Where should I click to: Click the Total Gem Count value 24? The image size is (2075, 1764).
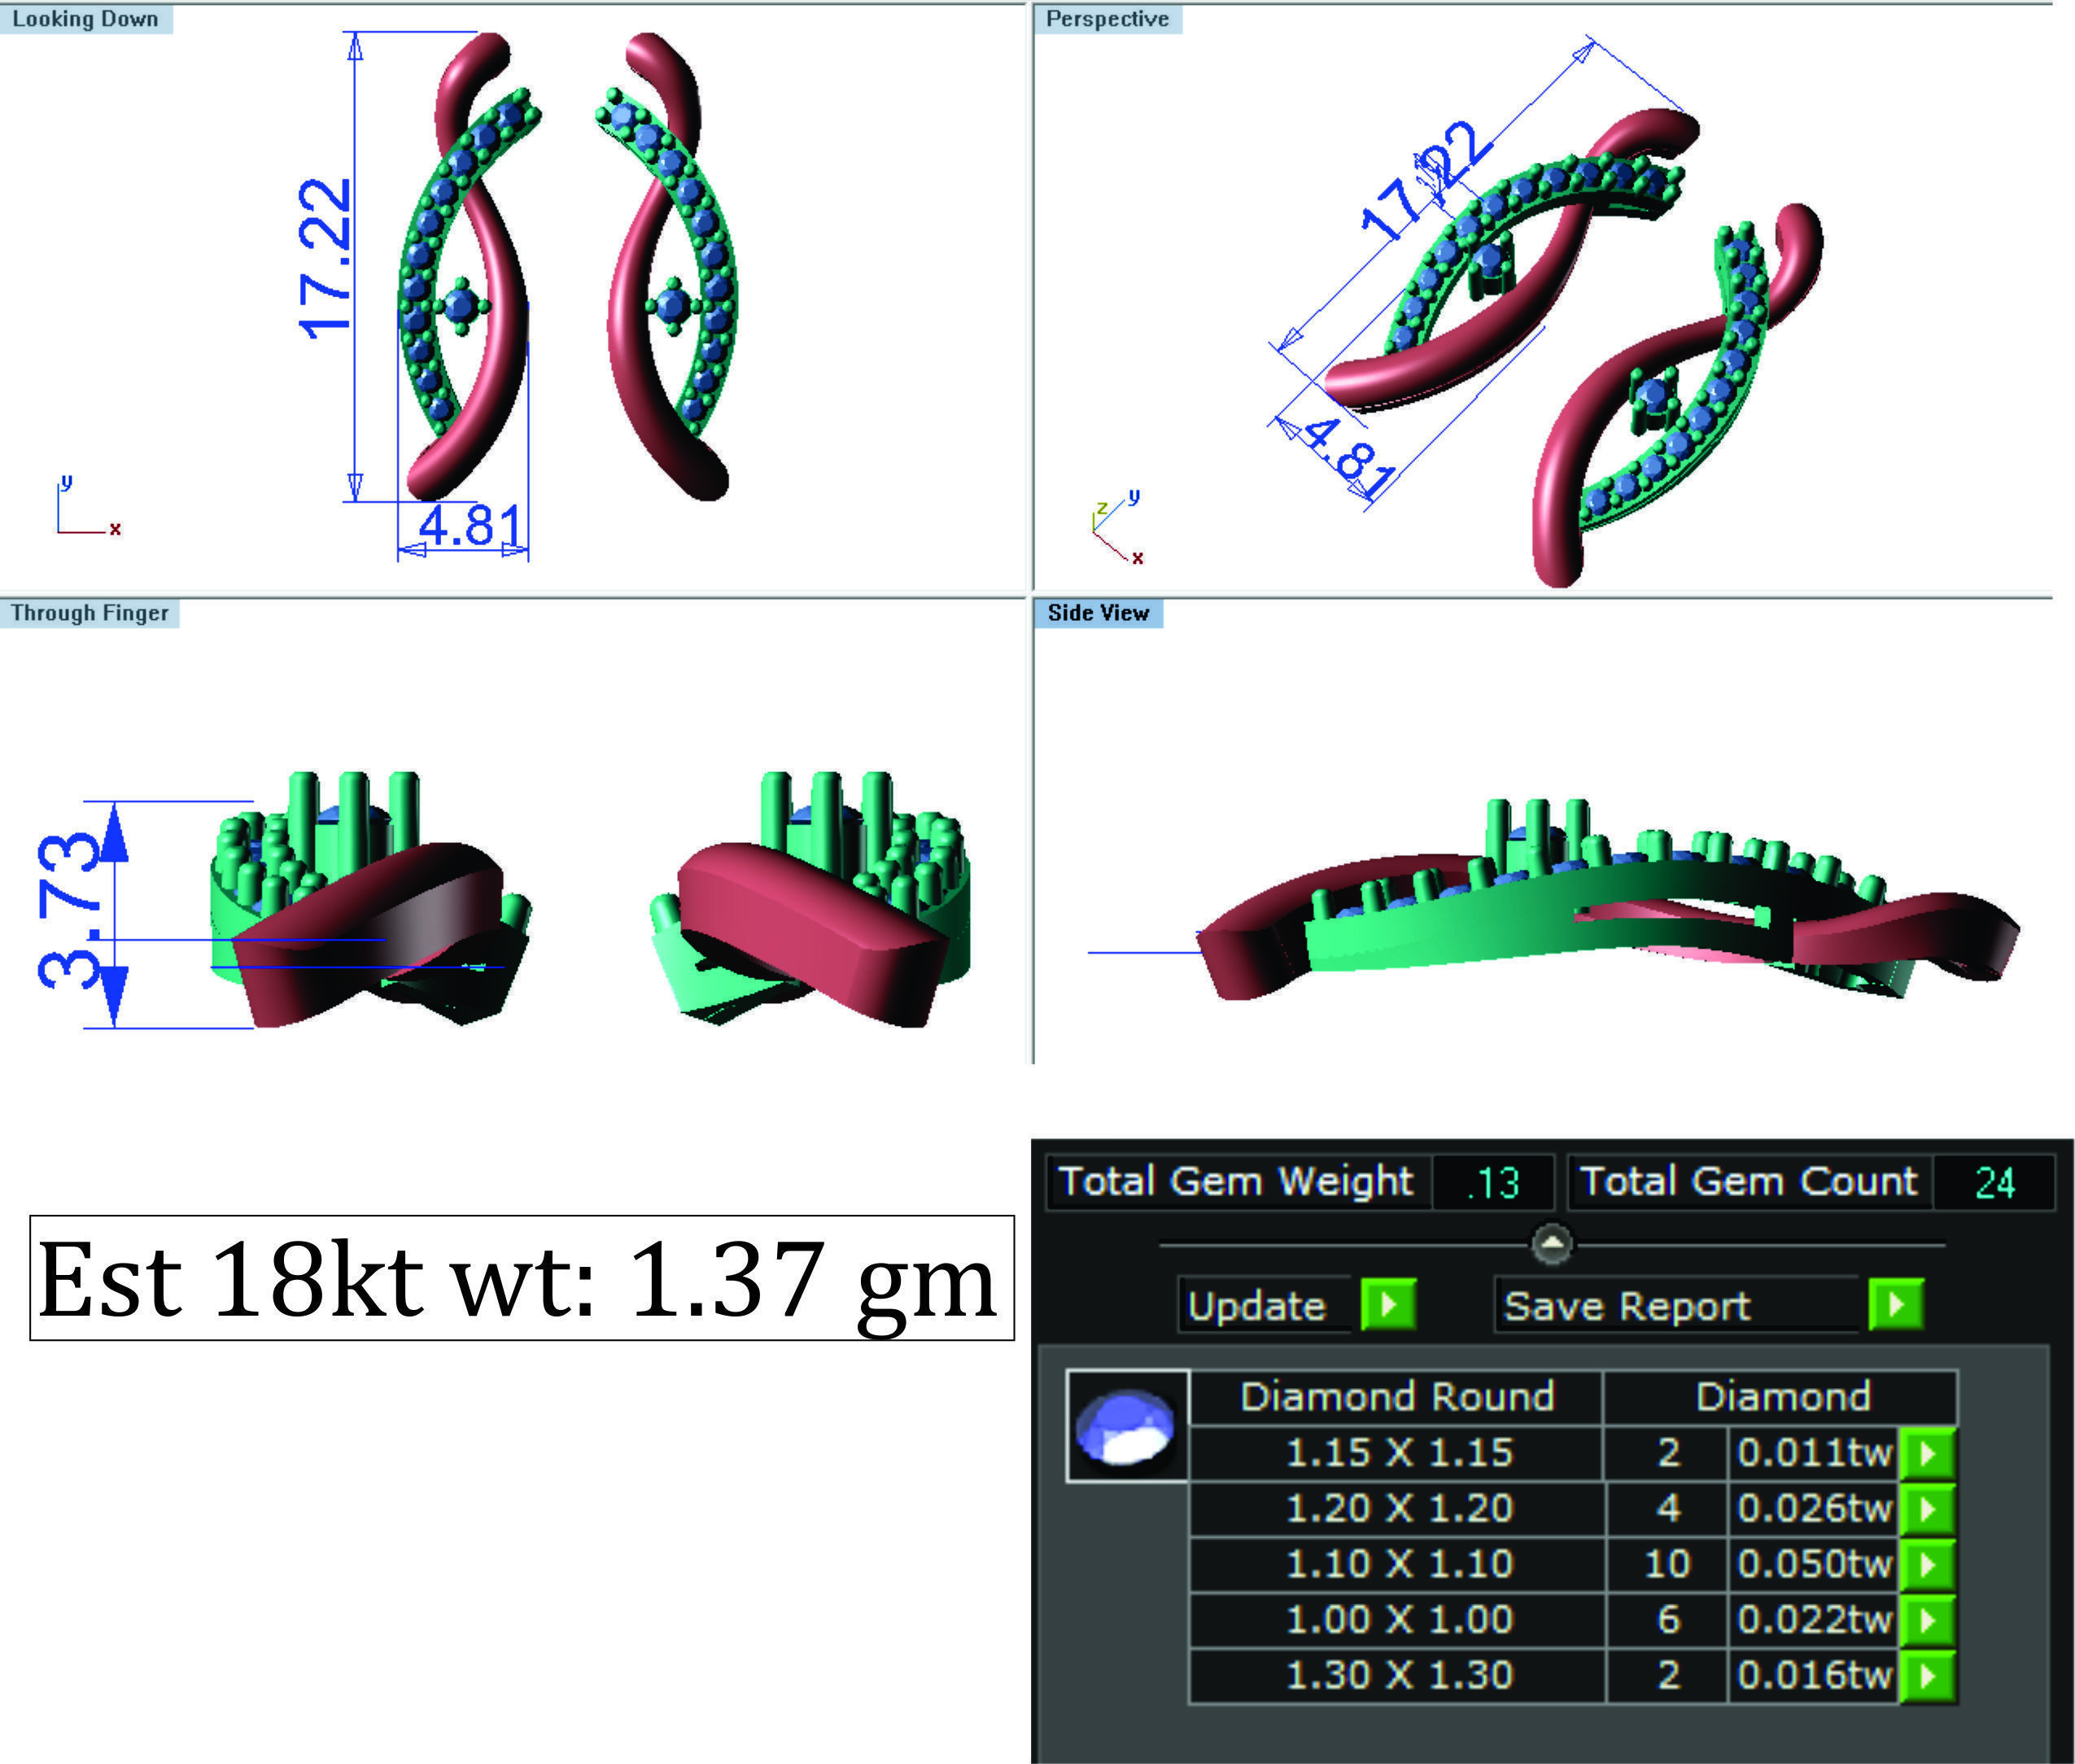pos(1995,1183)
